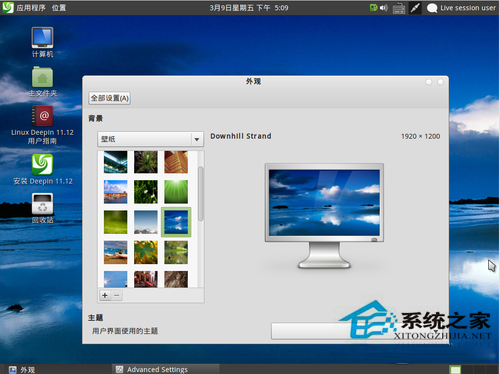Select the blue sky wallpaper in bottom row

[x=115, y=279]
